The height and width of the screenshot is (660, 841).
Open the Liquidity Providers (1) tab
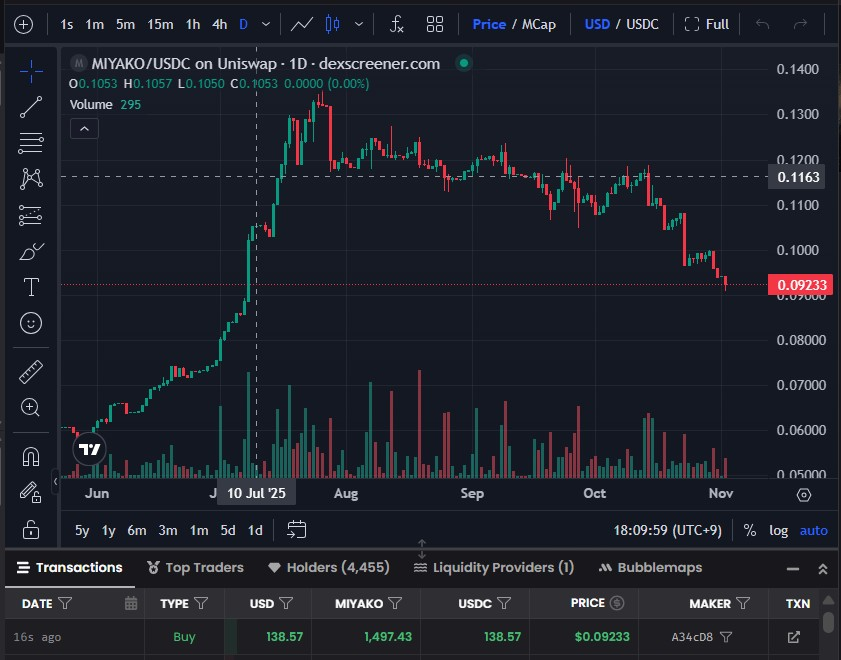click(494, 567)
